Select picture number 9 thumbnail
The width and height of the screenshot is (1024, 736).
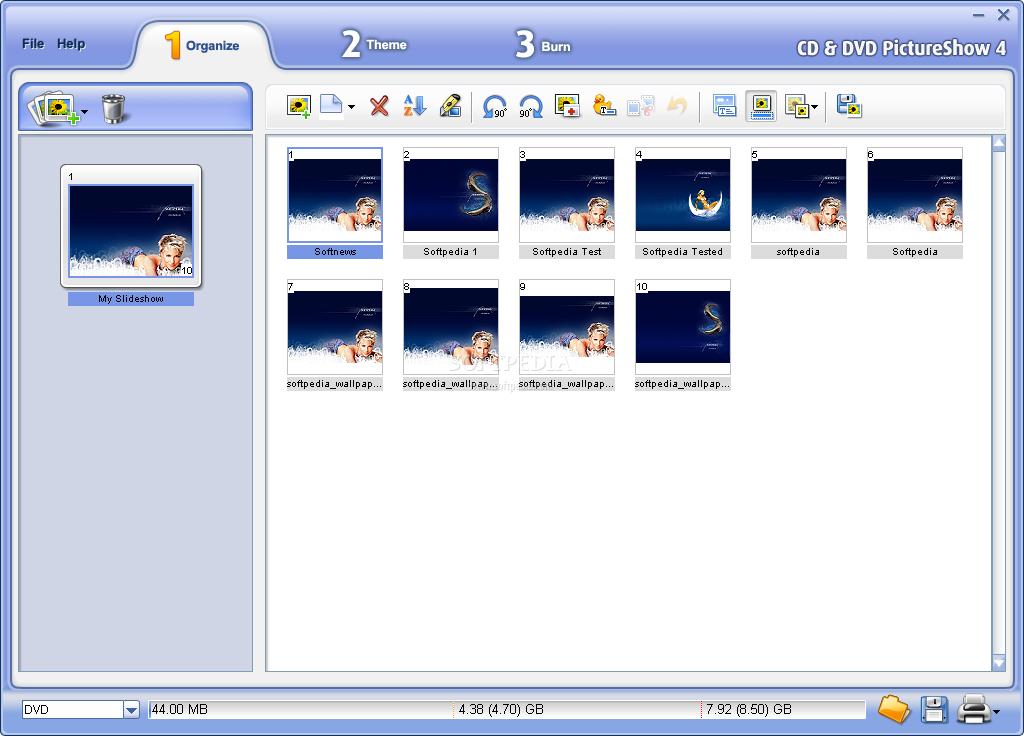click(567, 327)
